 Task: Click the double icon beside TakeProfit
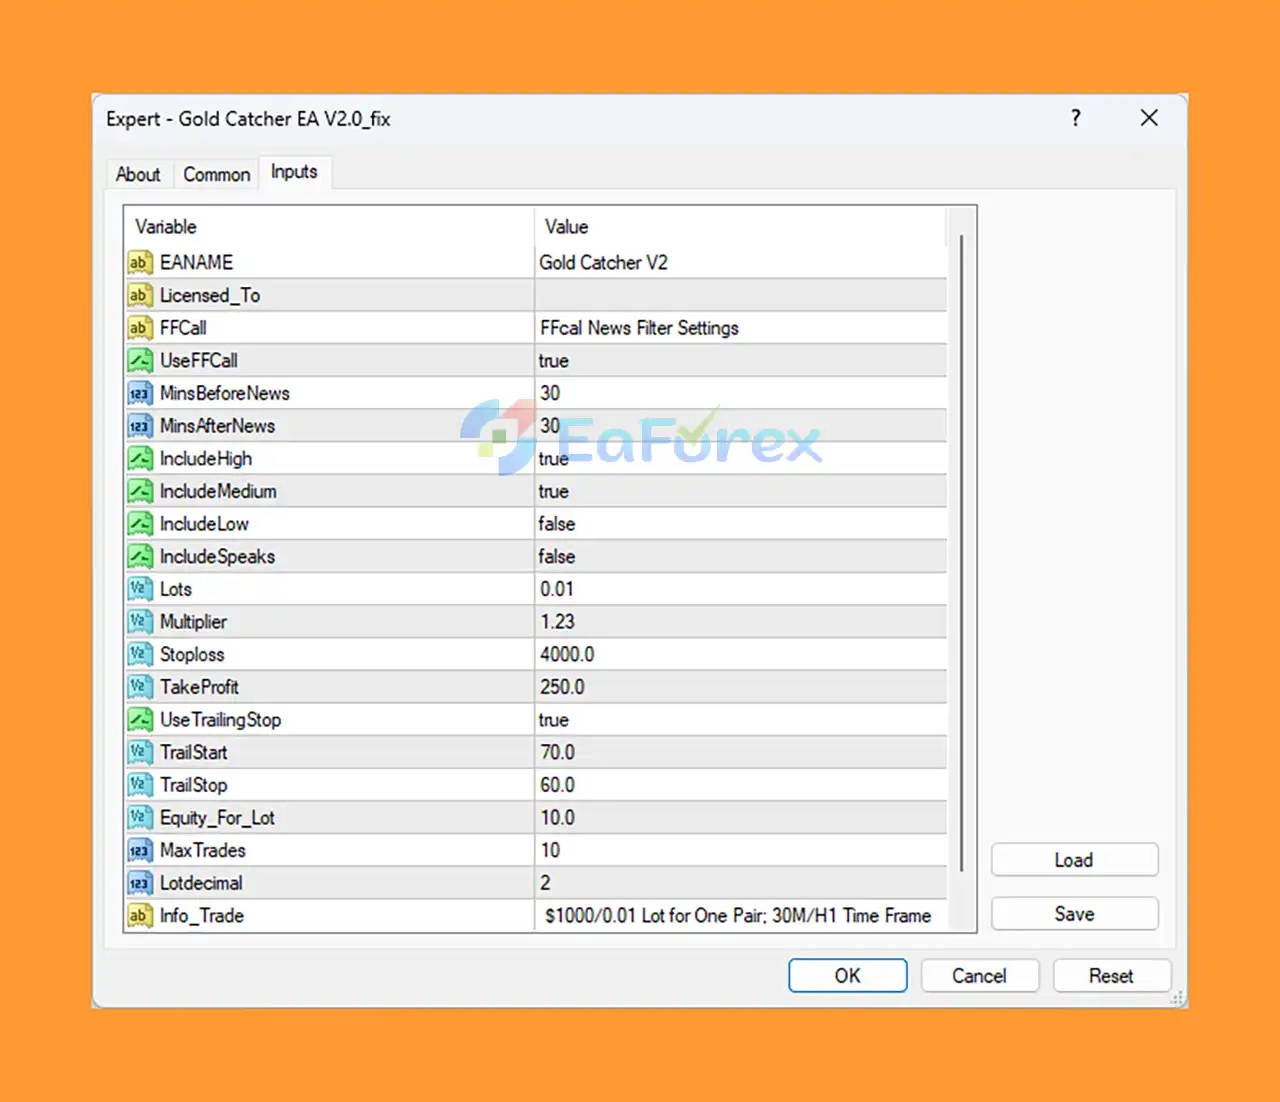coord(139,688)
